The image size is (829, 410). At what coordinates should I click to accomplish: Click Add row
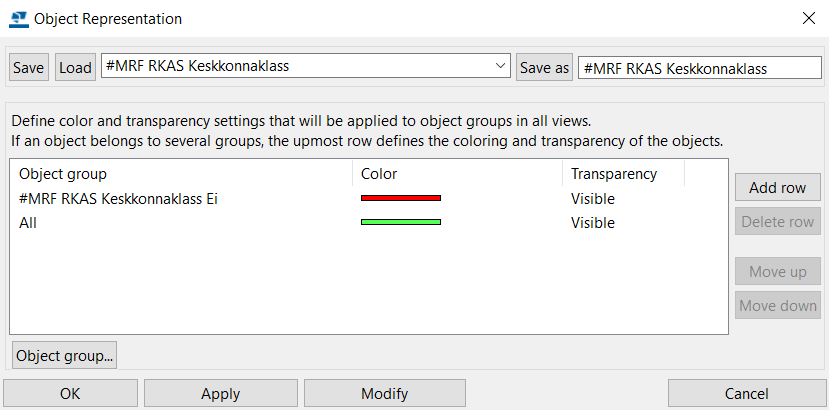click(x=777, y=187)
